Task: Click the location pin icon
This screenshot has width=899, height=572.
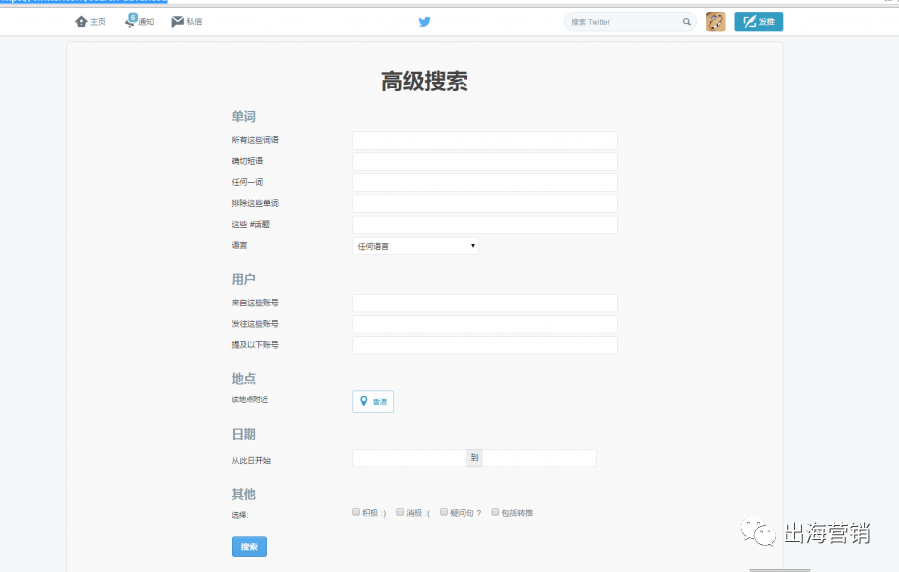Action: [x=363, y=401]
